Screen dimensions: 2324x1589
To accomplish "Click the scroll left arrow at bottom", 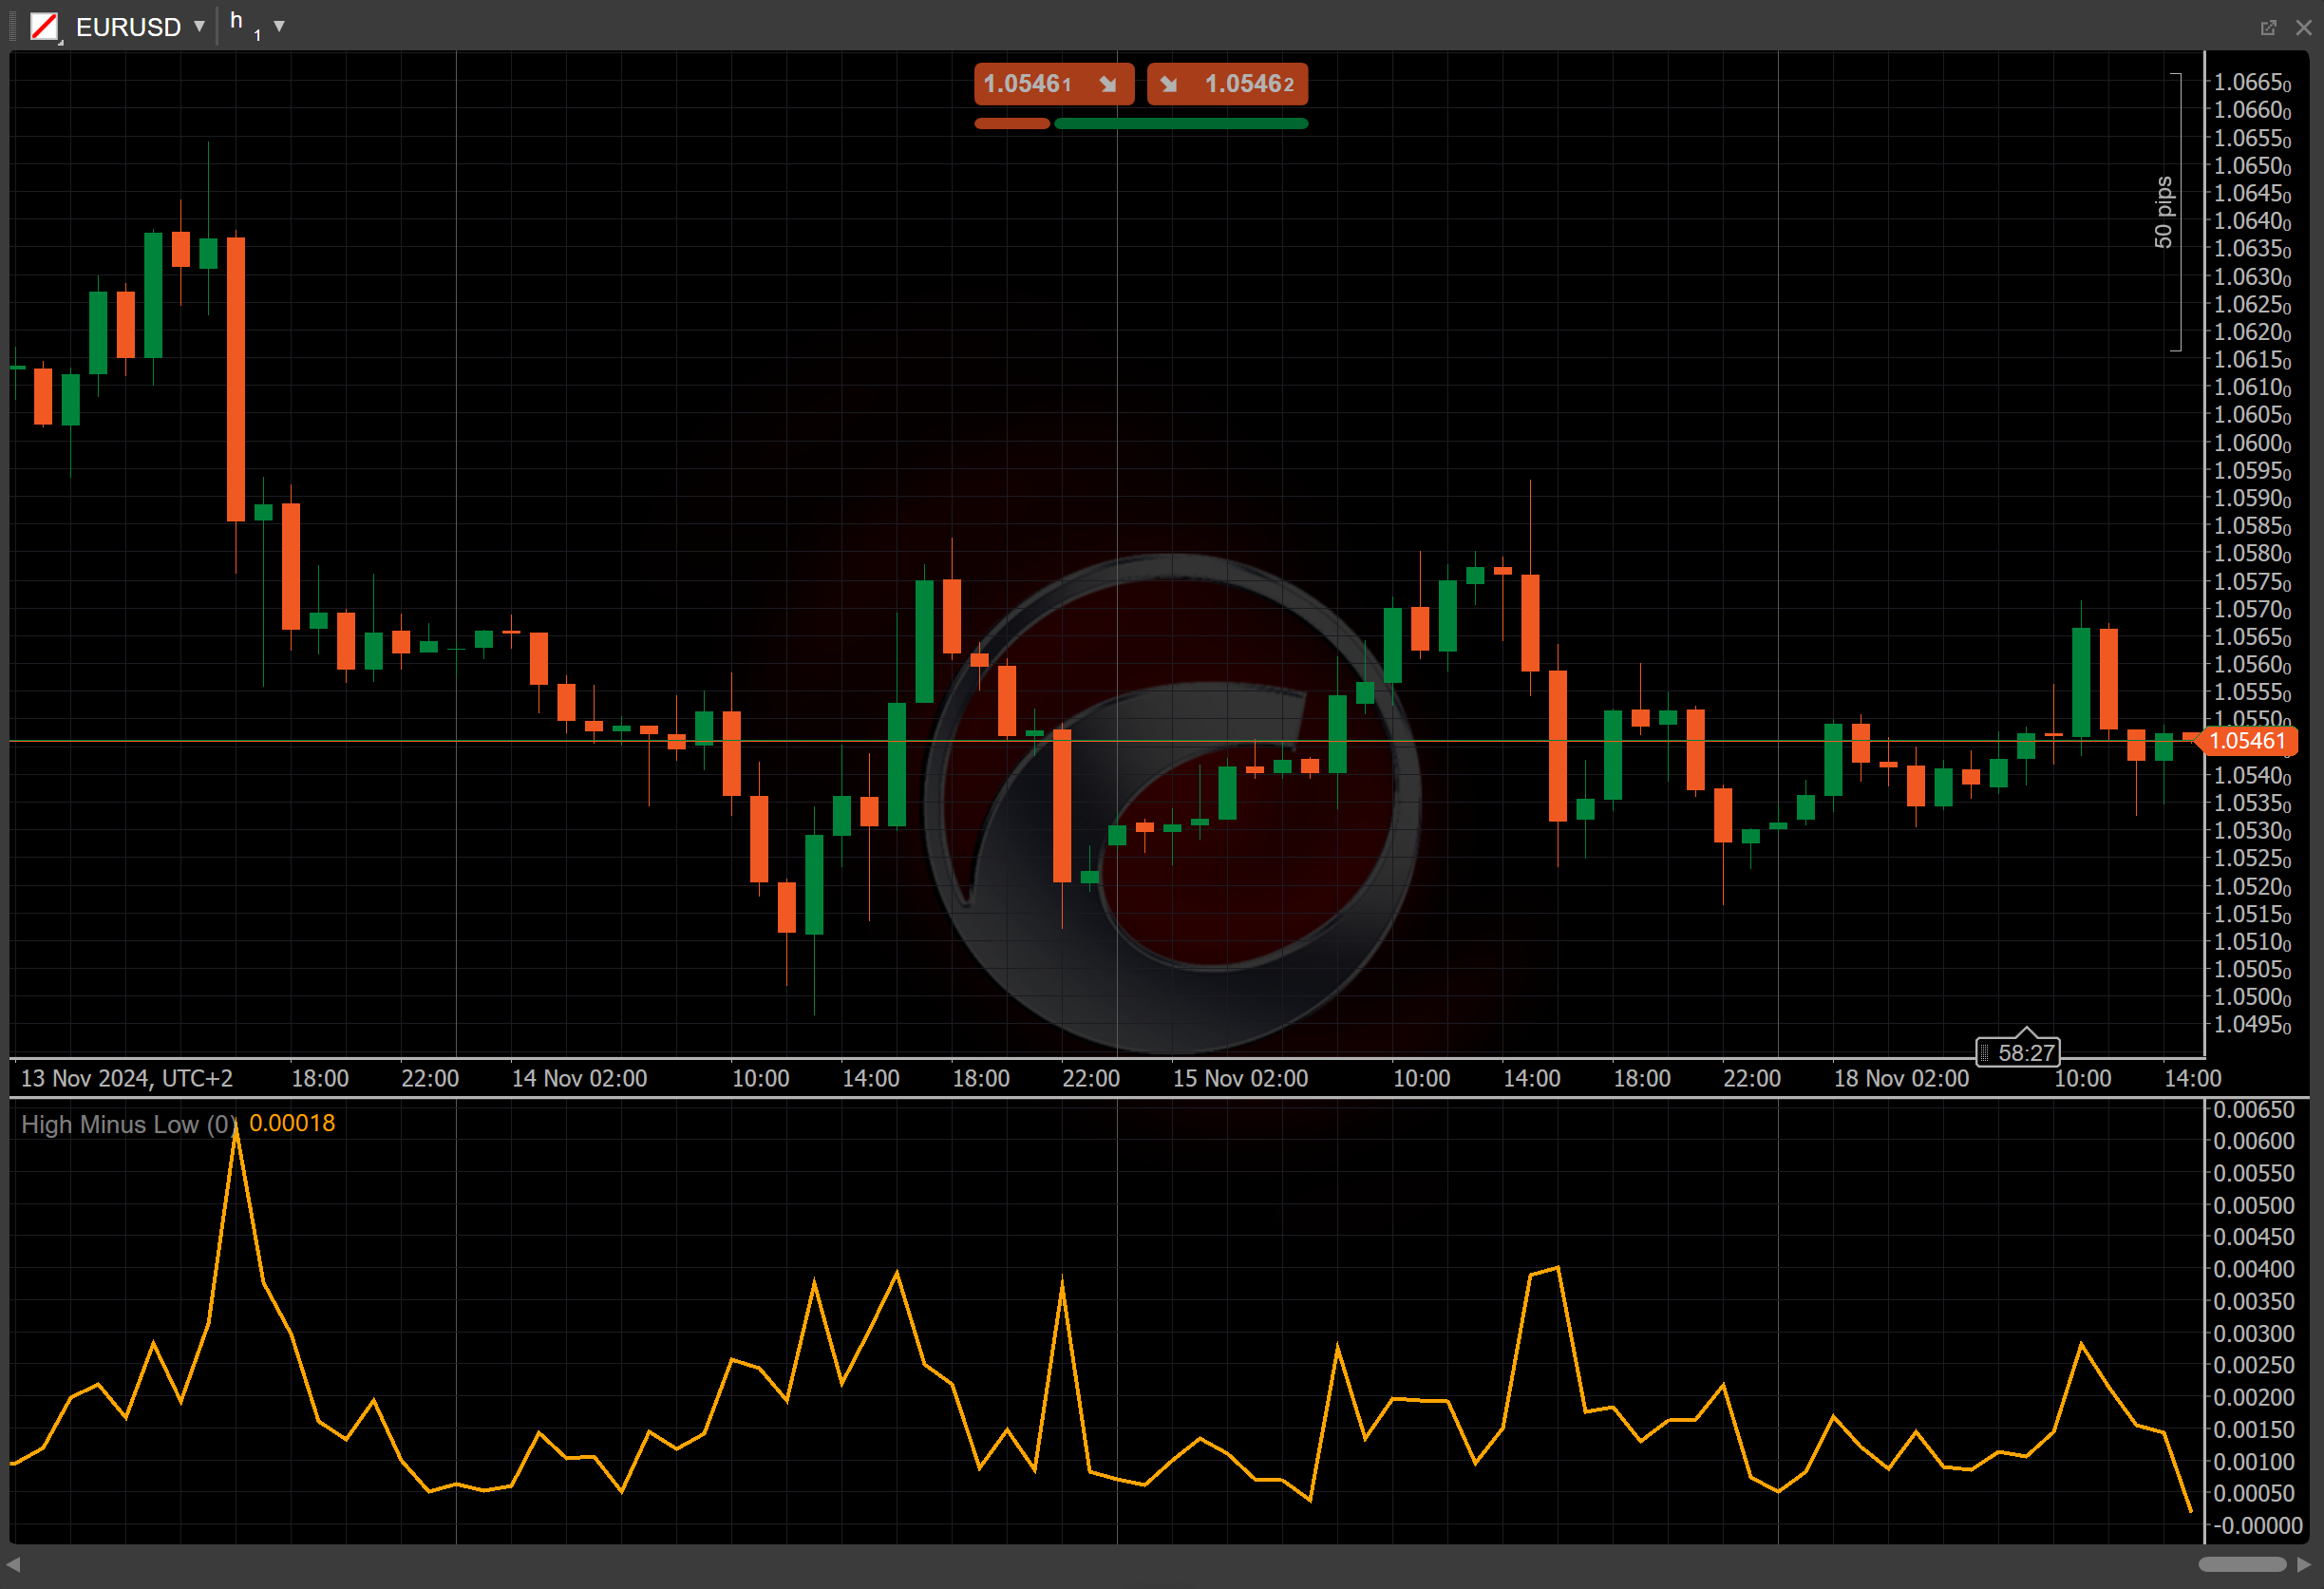I will pos(13,1564).
